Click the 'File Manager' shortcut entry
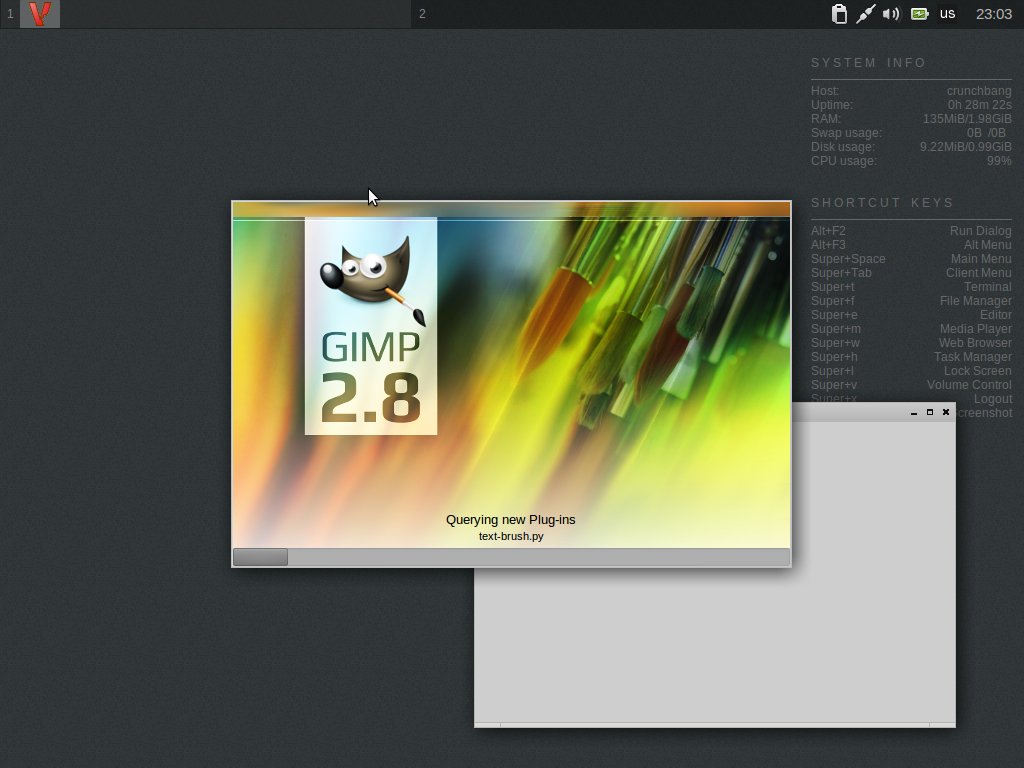Viewport: 1024px width, 768px height. [x=976, y=301]
